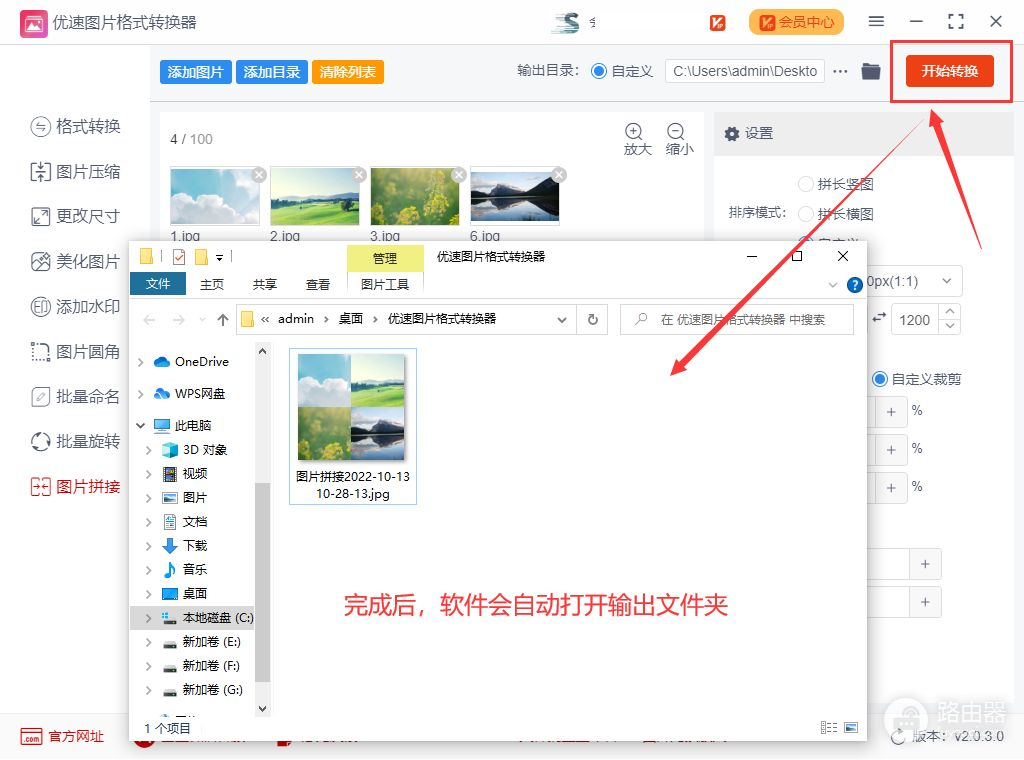Open 官方网址 official website link
The image size is (1024, 760).
click(x=62, y=736)
